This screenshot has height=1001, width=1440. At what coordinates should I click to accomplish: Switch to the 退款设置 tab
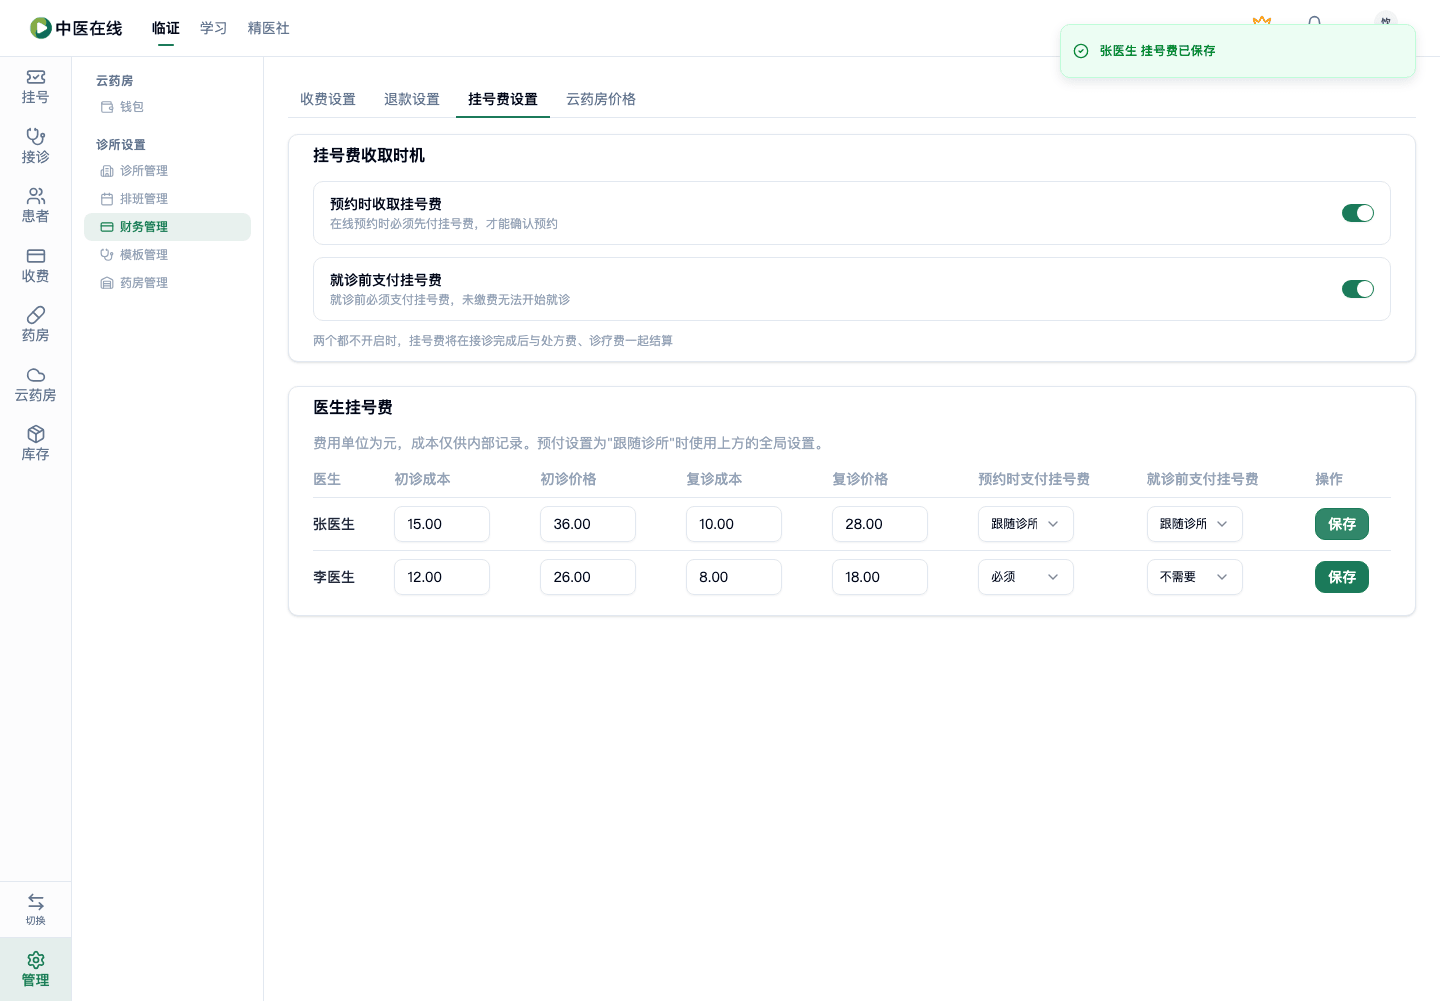412,99
